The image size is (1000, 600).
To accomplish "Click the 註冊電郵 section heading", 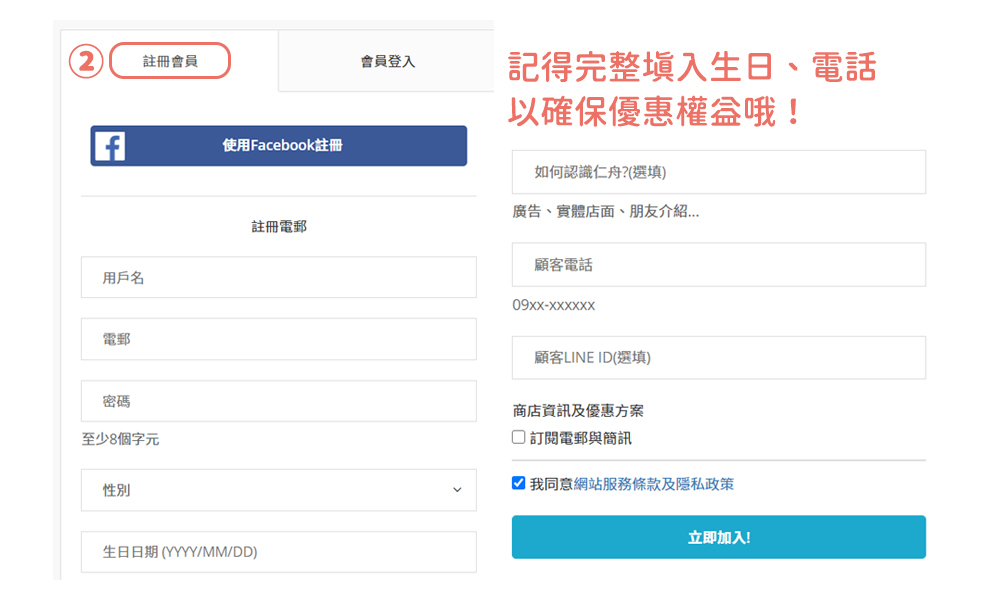I will [x=279, y=227].
